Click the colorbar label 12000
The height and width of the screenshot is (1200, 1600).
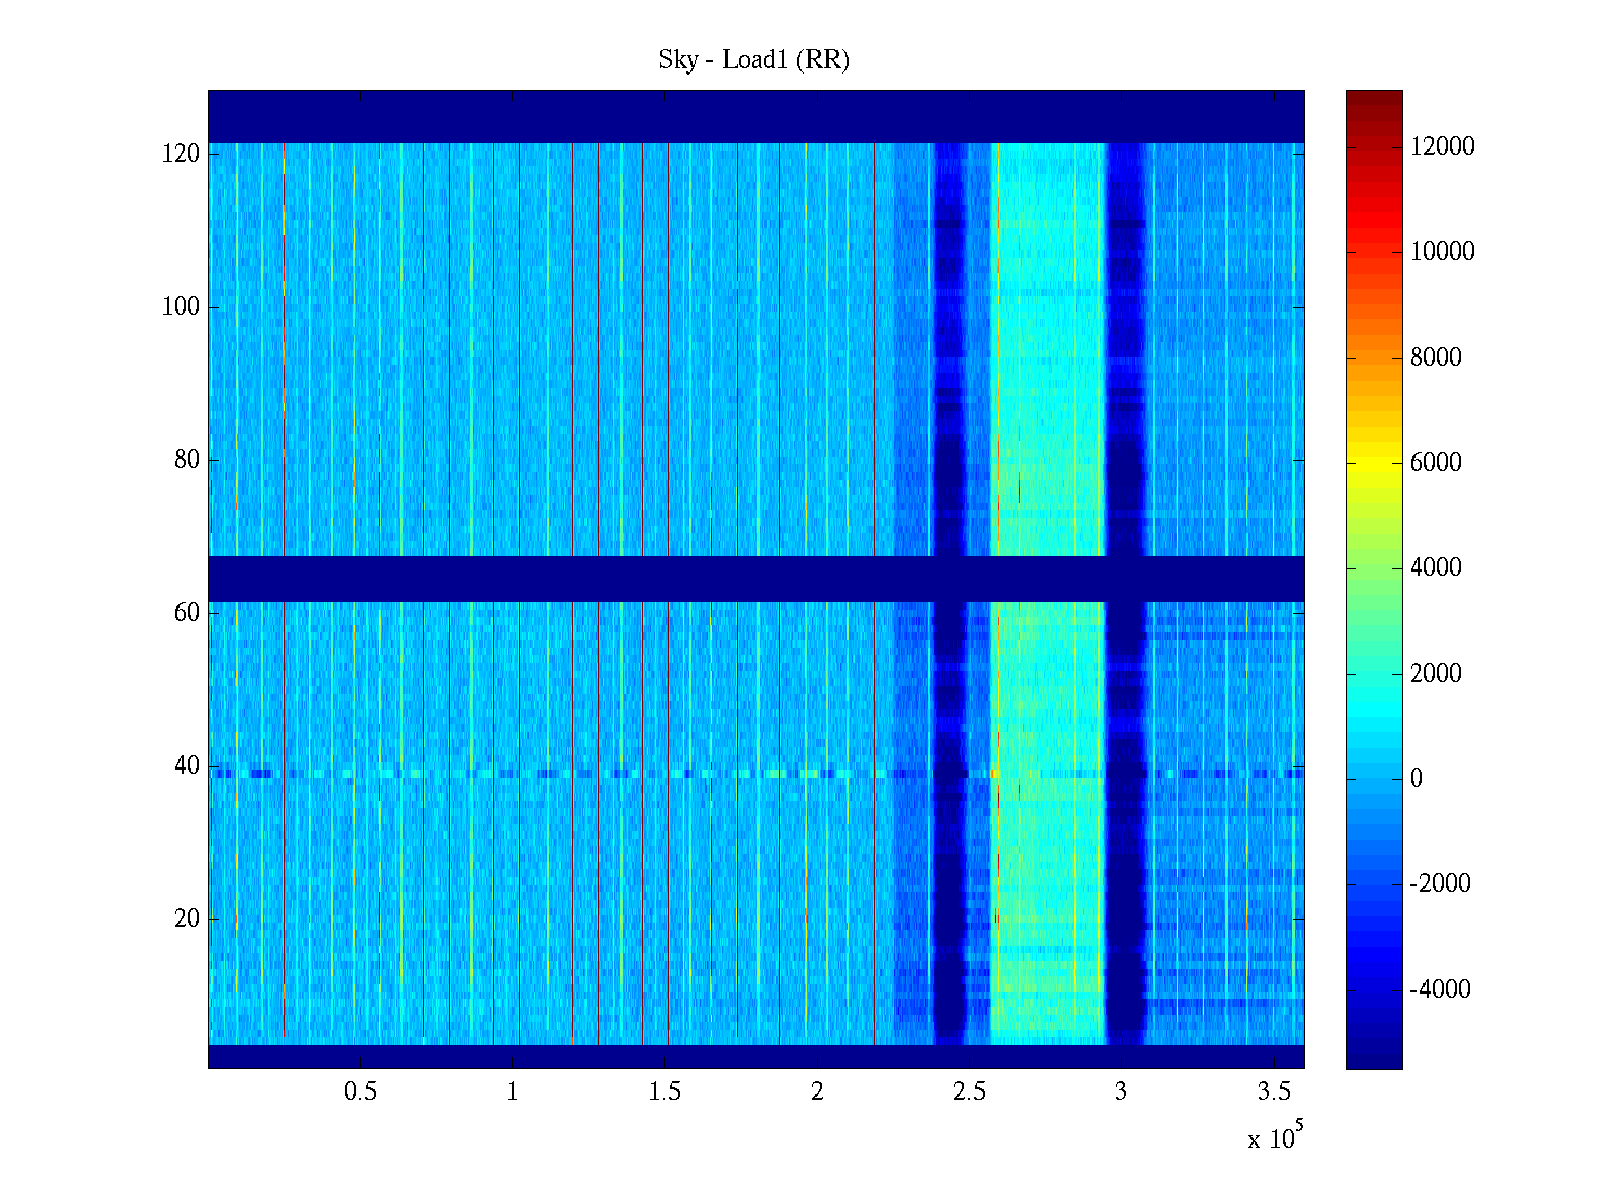pyautogui.click(x=1442, y=147)
